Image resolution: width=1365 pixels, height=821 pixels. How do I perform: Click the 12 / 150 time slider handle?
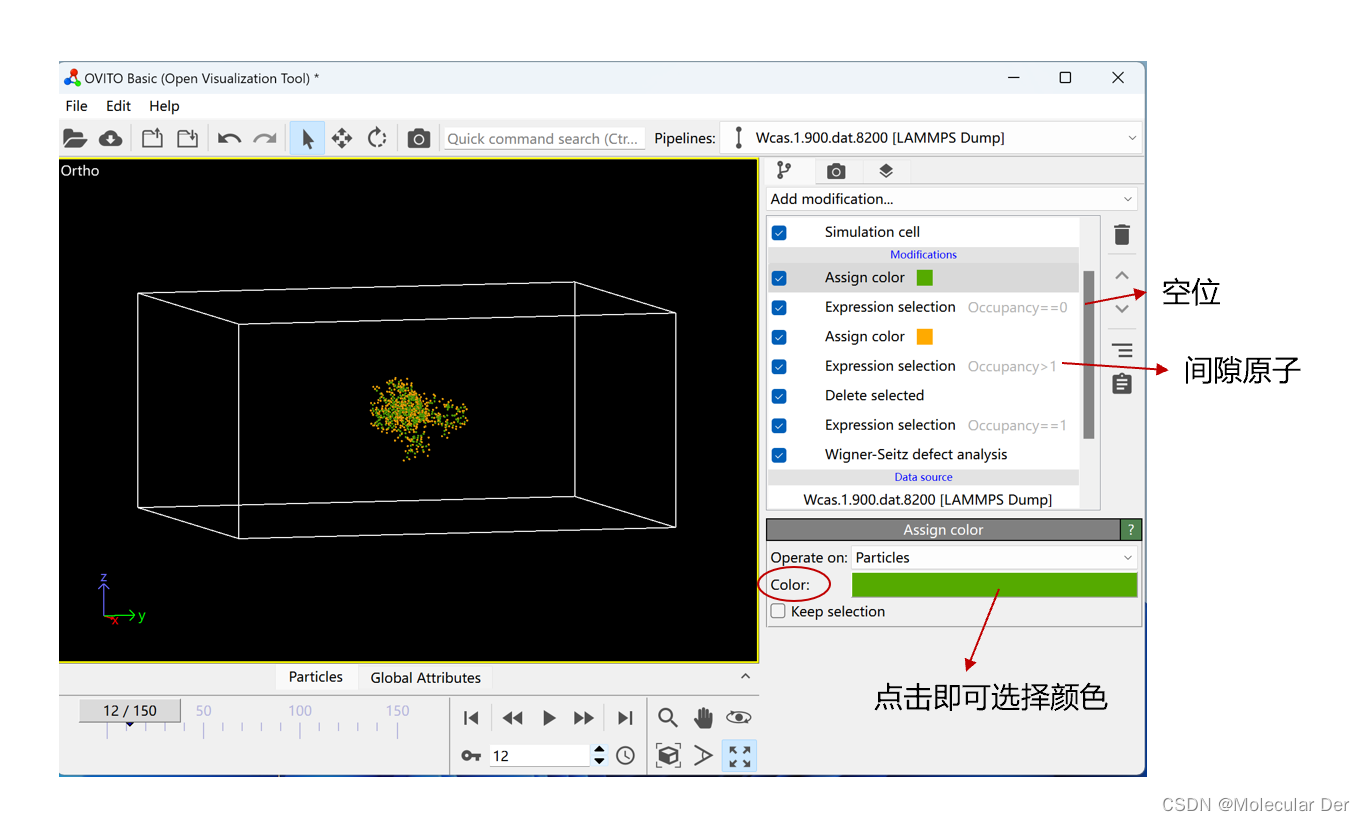(x=130, y=711)
